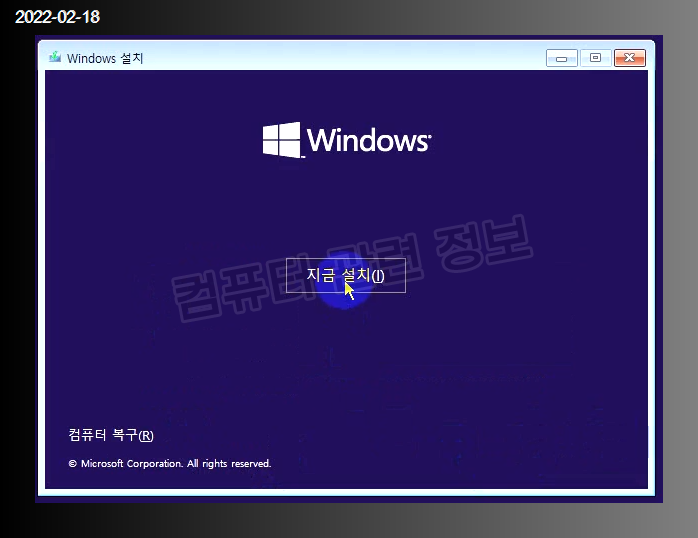The width and height of the screenshot is (698, 538).
Task: Minimize the Windows 설치 window
Action: coord(561,58)
